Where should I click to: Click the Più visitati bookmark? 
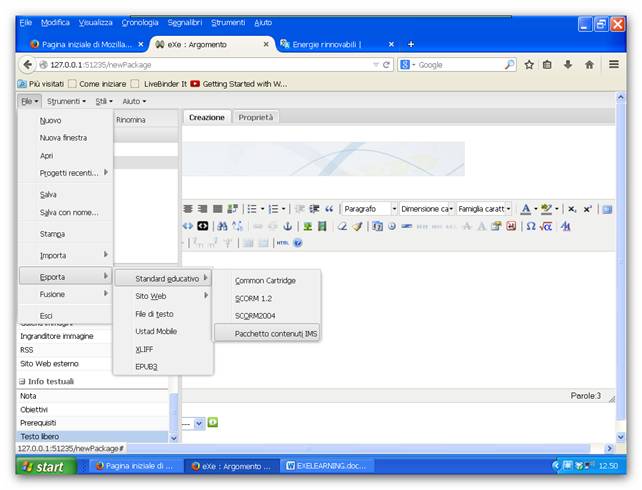pos(41,84)
